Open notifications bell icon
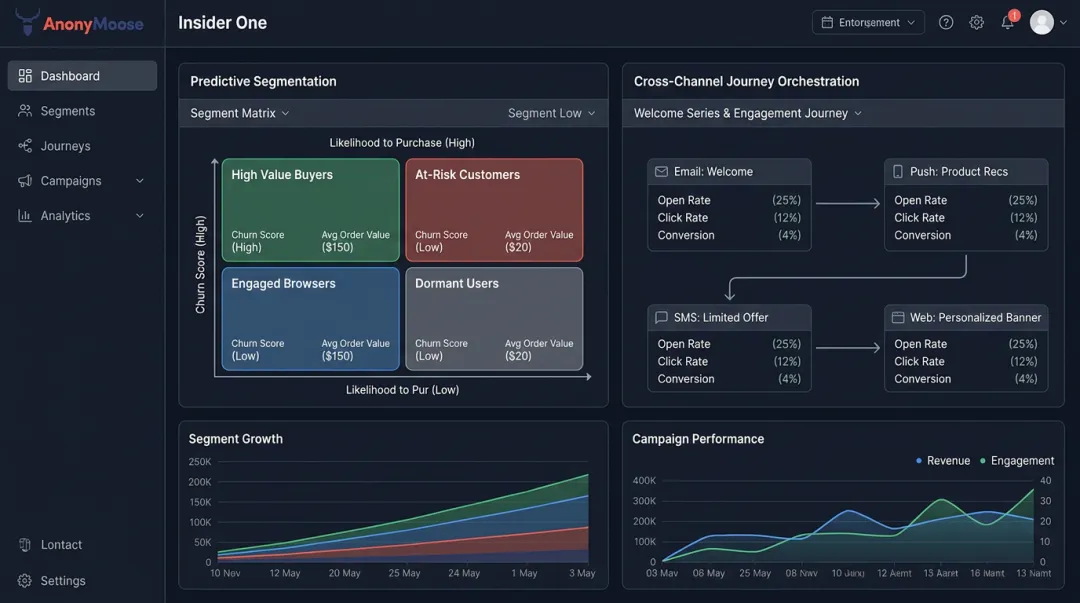Image resolution: width=1080 pixels, height=603 pixels. [1007, 23]
